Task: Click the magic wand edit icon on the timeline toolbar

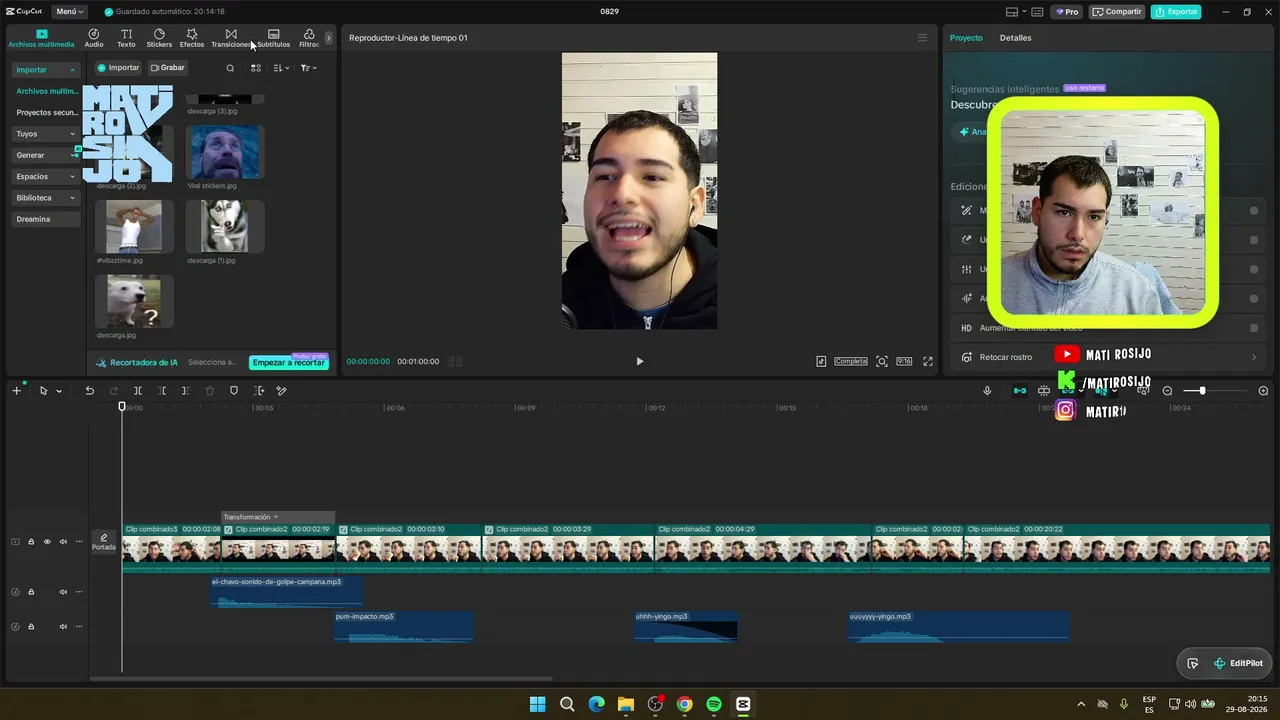Action: click(282, 391)
